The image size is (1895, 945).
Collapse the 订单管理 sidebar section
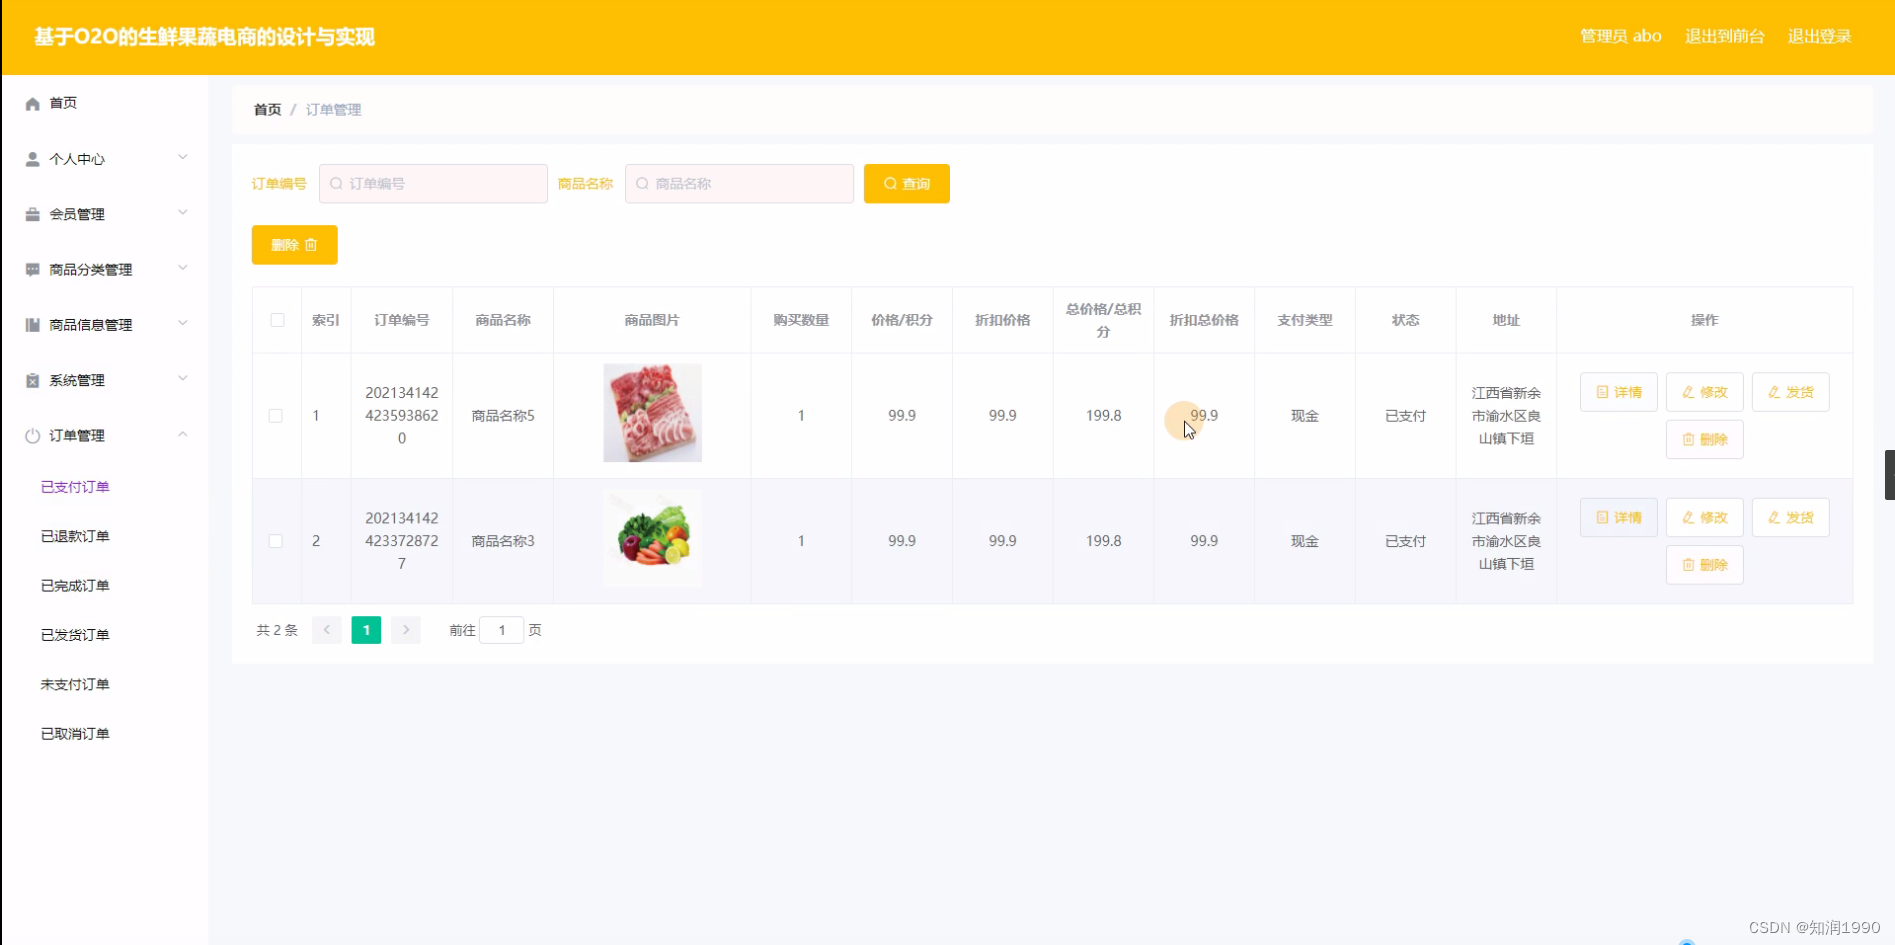click(x=183, y=434)
